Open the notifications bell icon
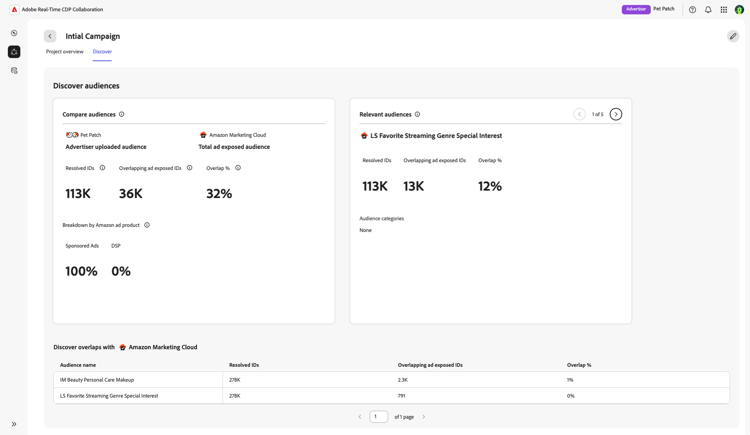 (x=708, y=10)
